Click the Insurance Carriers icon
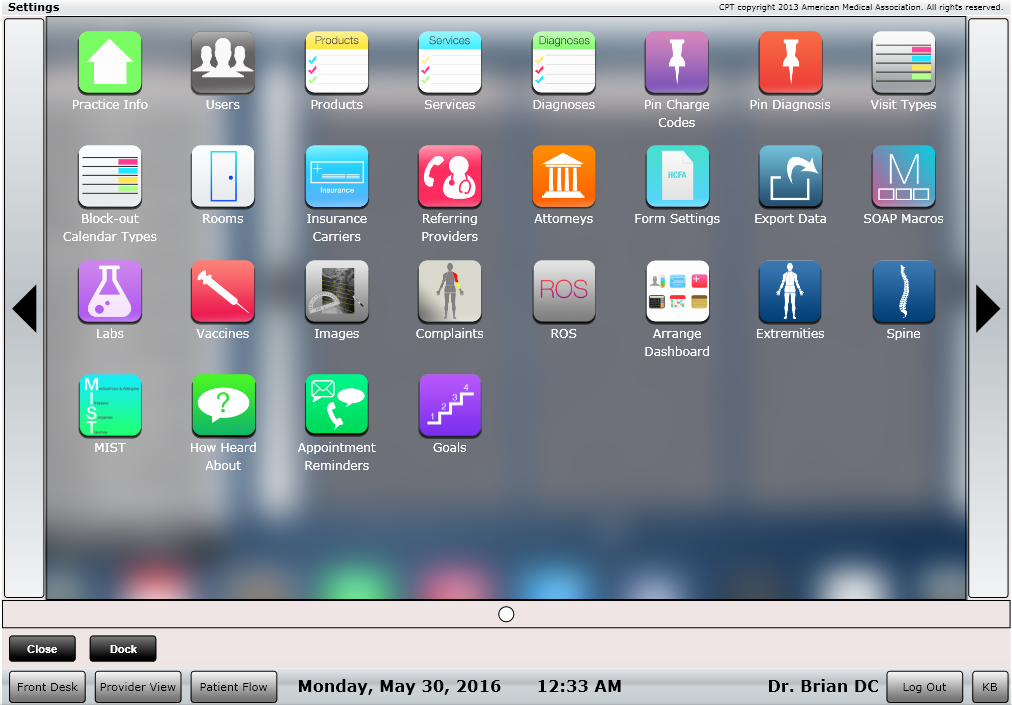Viewport: 1012px width, 705px height. click(337, 177)
